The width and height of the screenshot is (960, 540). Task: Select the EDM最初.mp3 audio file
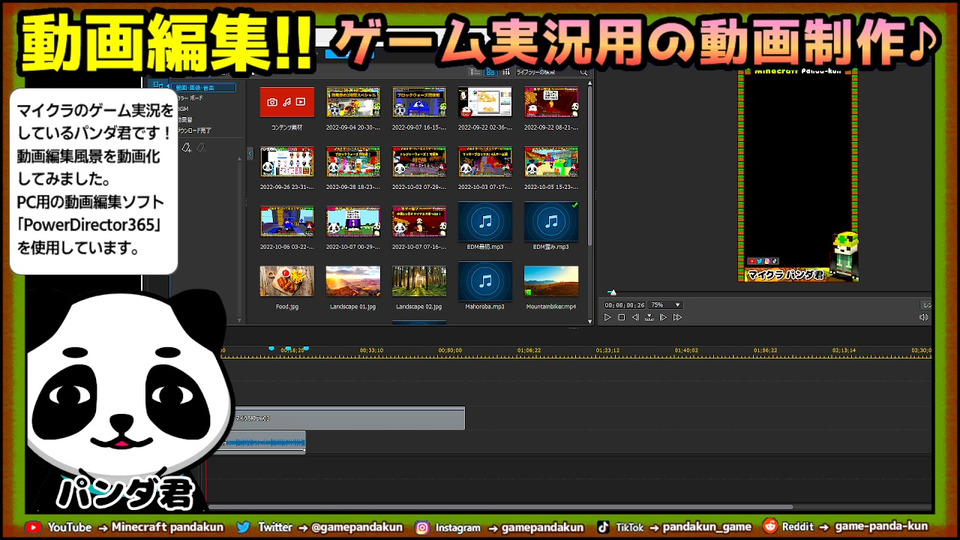(485, 222)
